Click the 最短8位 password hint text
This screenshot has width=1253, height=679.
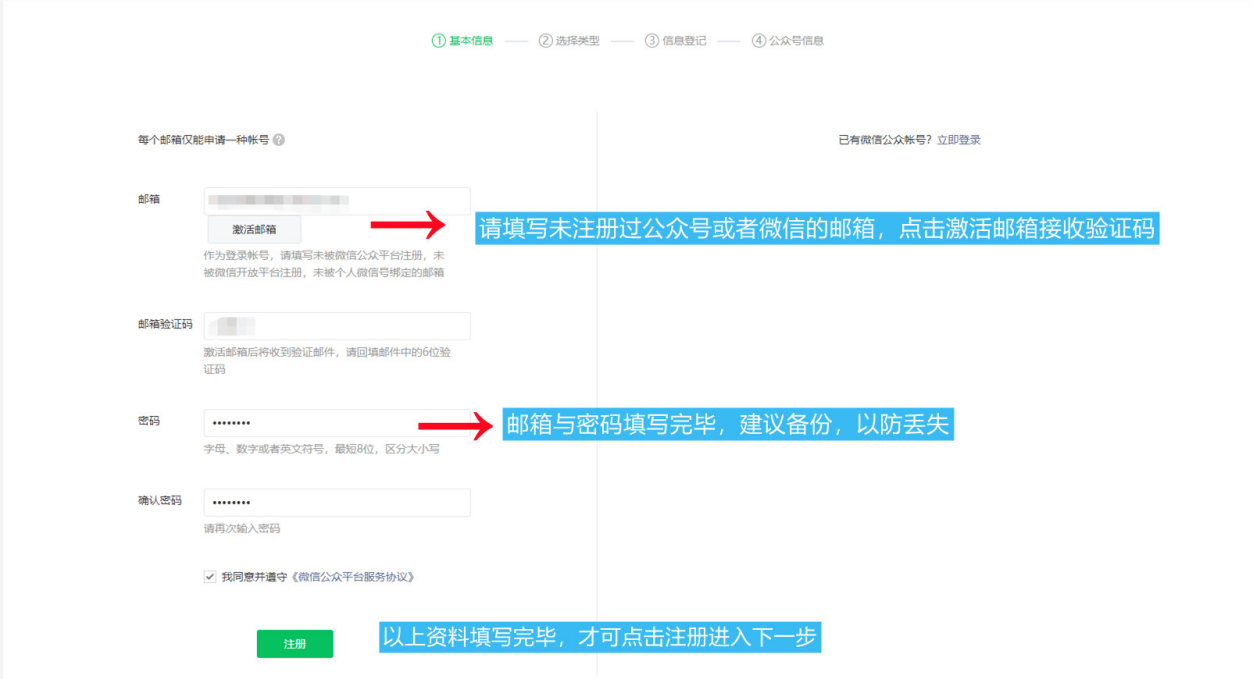point(321,449)
